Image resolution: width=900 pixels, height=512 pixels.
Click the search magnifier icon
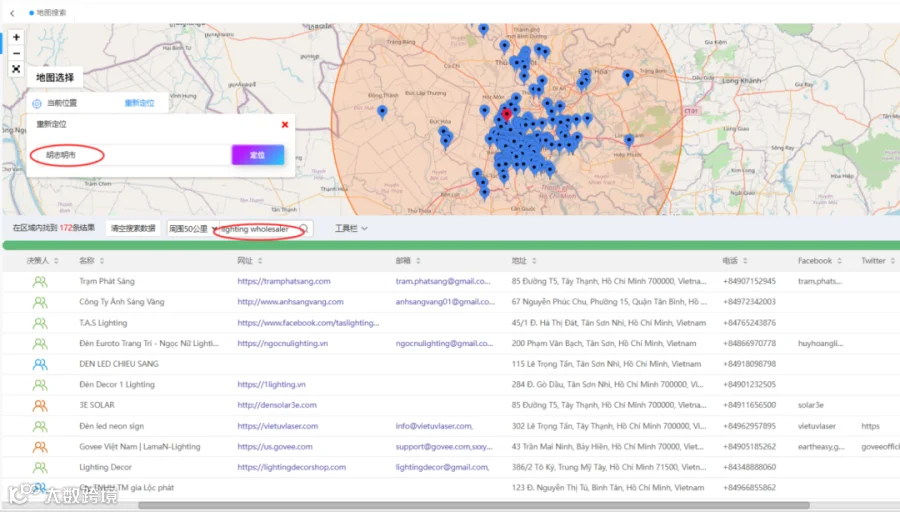(304, 229)
